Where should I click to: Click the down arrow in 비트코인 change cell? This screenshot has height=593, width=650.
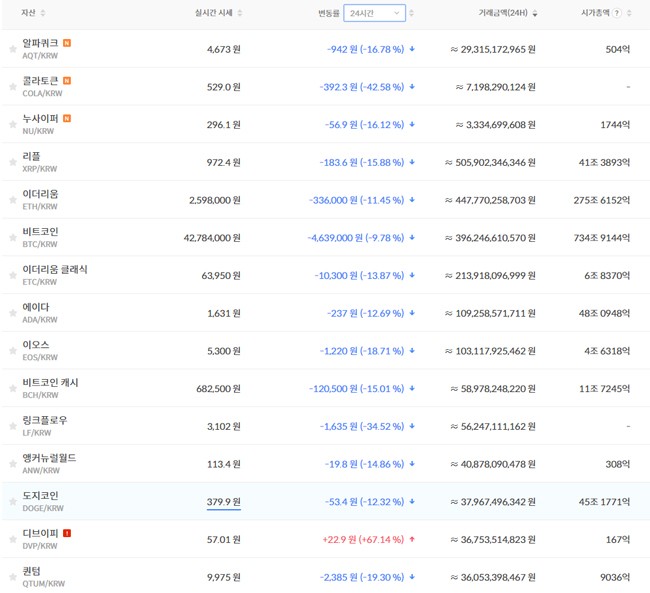coord(412,238)
